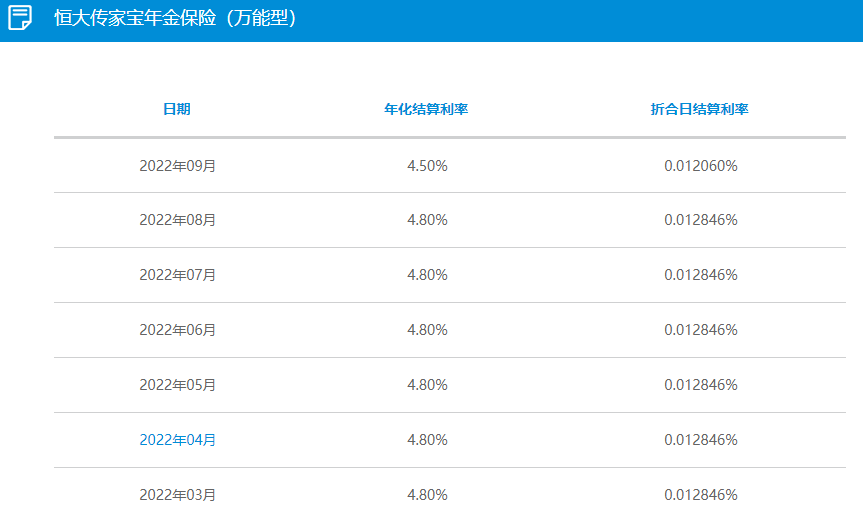This screenshot has height=513, width=863.
Task: Click the 0.012846% daily rate for 2022年05月
Action: (x=701, y=385)
